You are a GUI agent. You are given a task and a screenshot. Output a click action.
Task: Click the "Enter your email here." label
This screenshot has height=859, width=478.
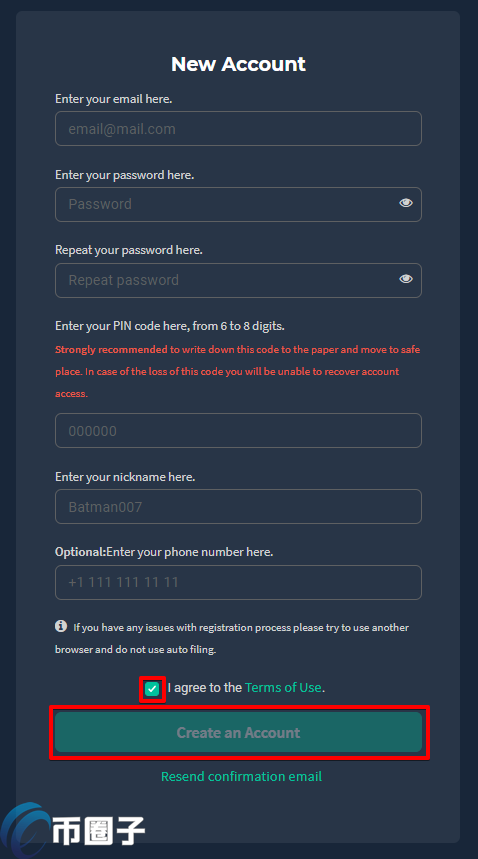pyautogui.click(x=114, y=99)
